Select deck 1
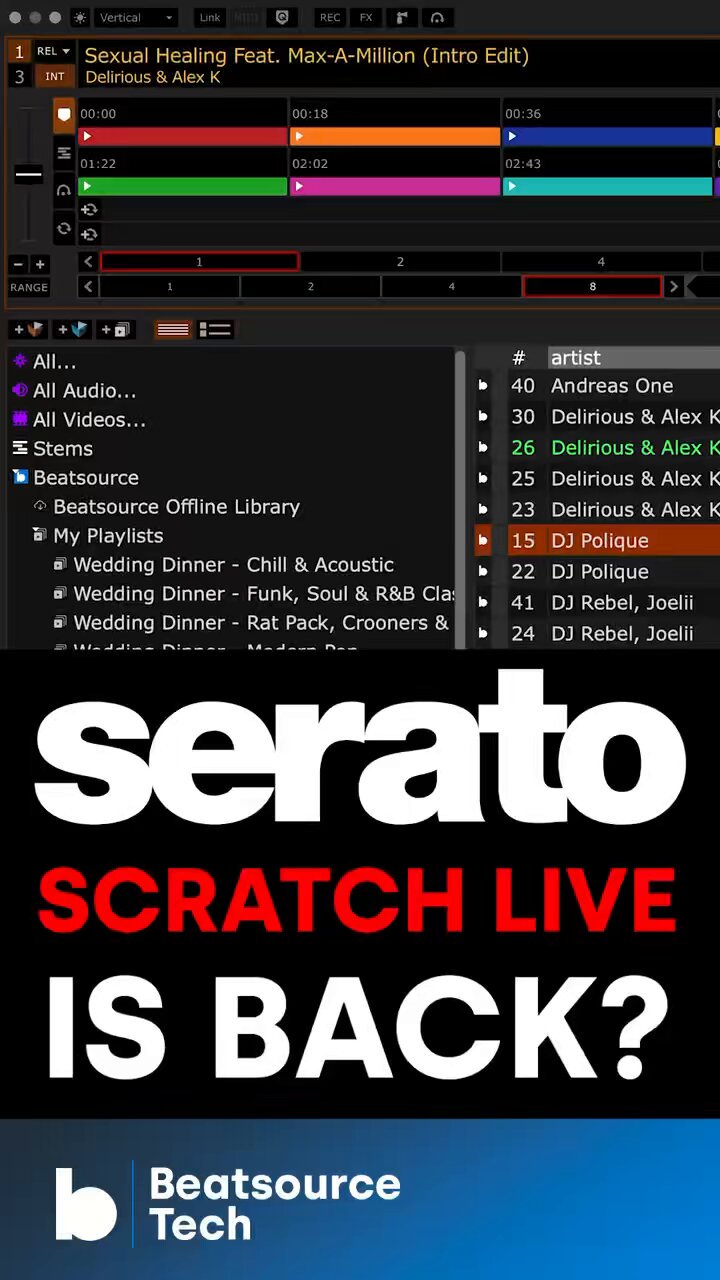This screenshot has width=720, height=1280. click(x=19, y=52)
